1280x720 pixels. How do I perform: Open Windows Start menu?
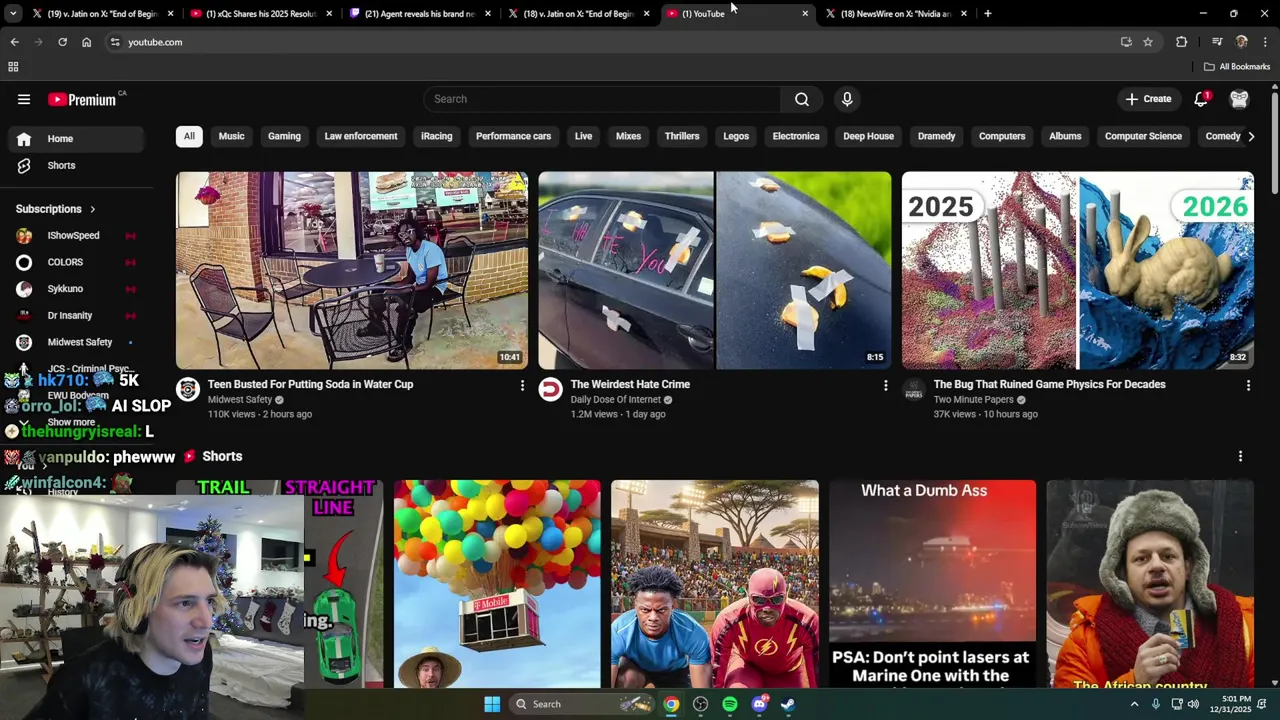pyautogui.click(x=492, y=704)
